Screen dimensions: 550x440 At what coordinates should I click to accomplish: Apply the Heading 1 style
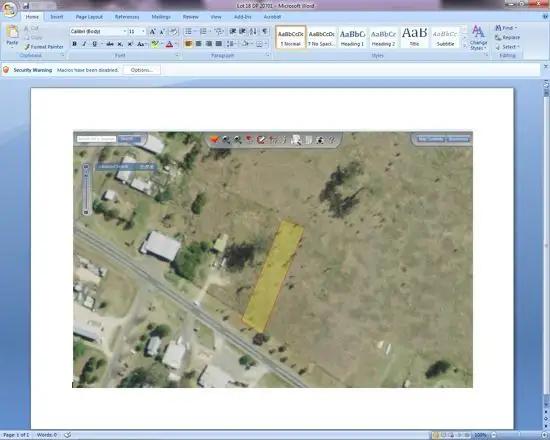(x=352, y=37)
